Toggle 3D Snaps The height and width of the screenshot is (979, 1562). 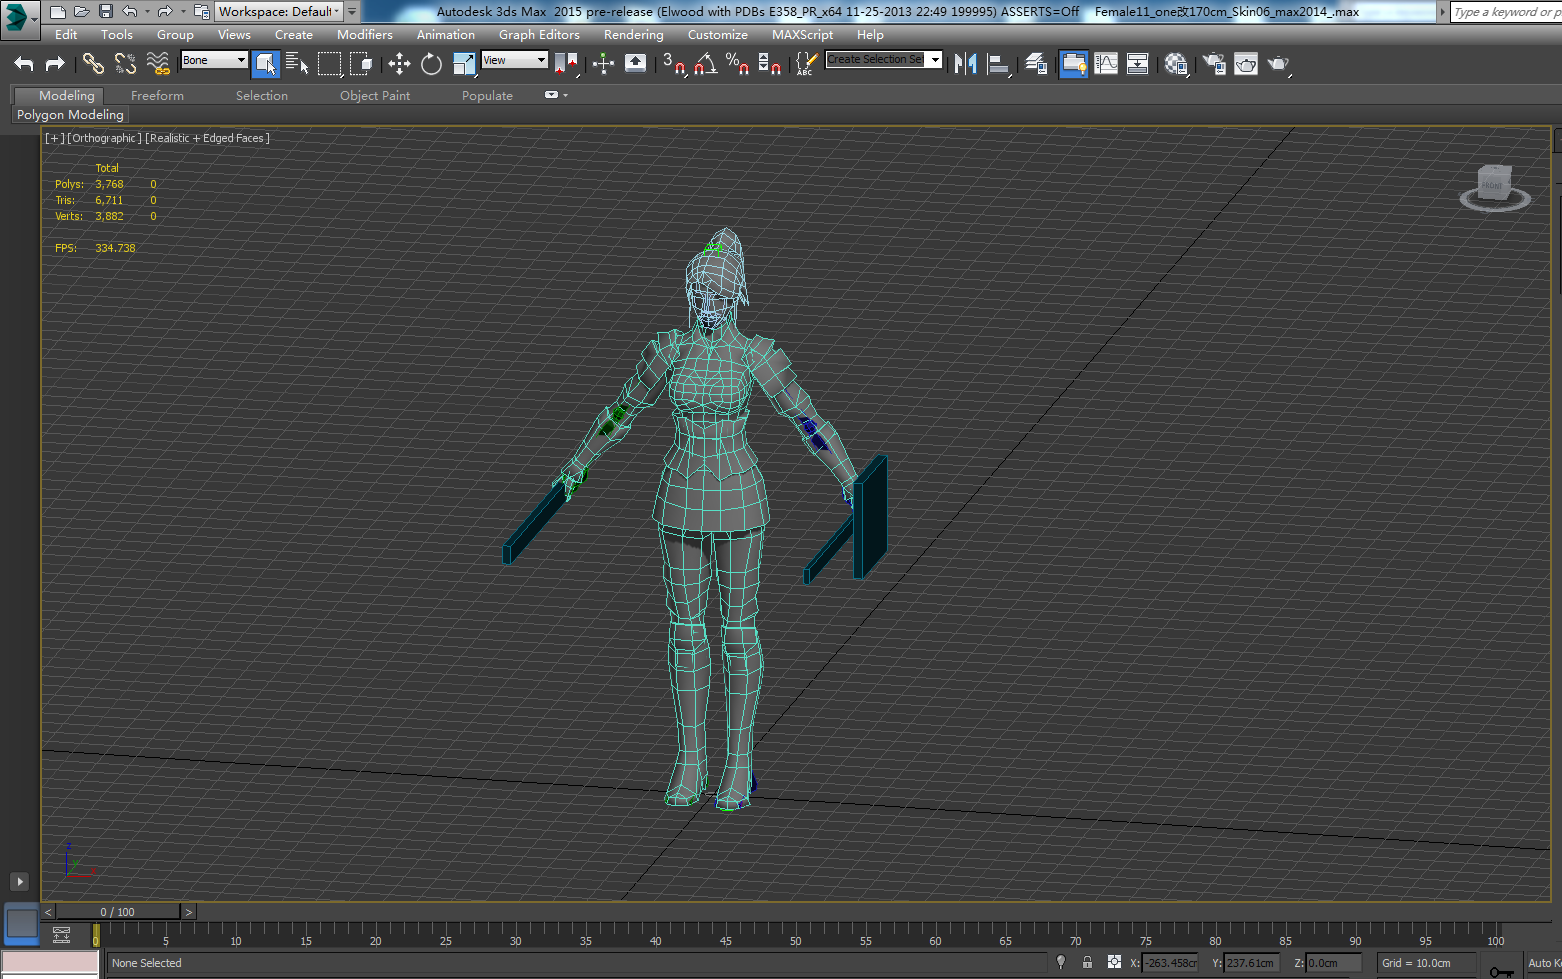(674, 64)
